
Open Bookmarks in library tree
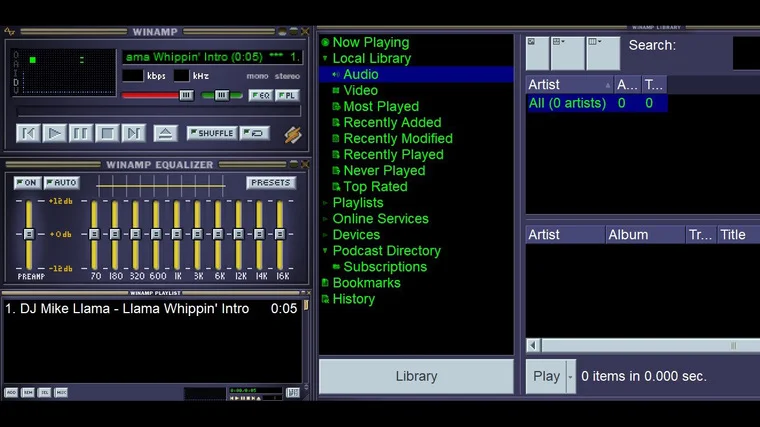point(366,283)
